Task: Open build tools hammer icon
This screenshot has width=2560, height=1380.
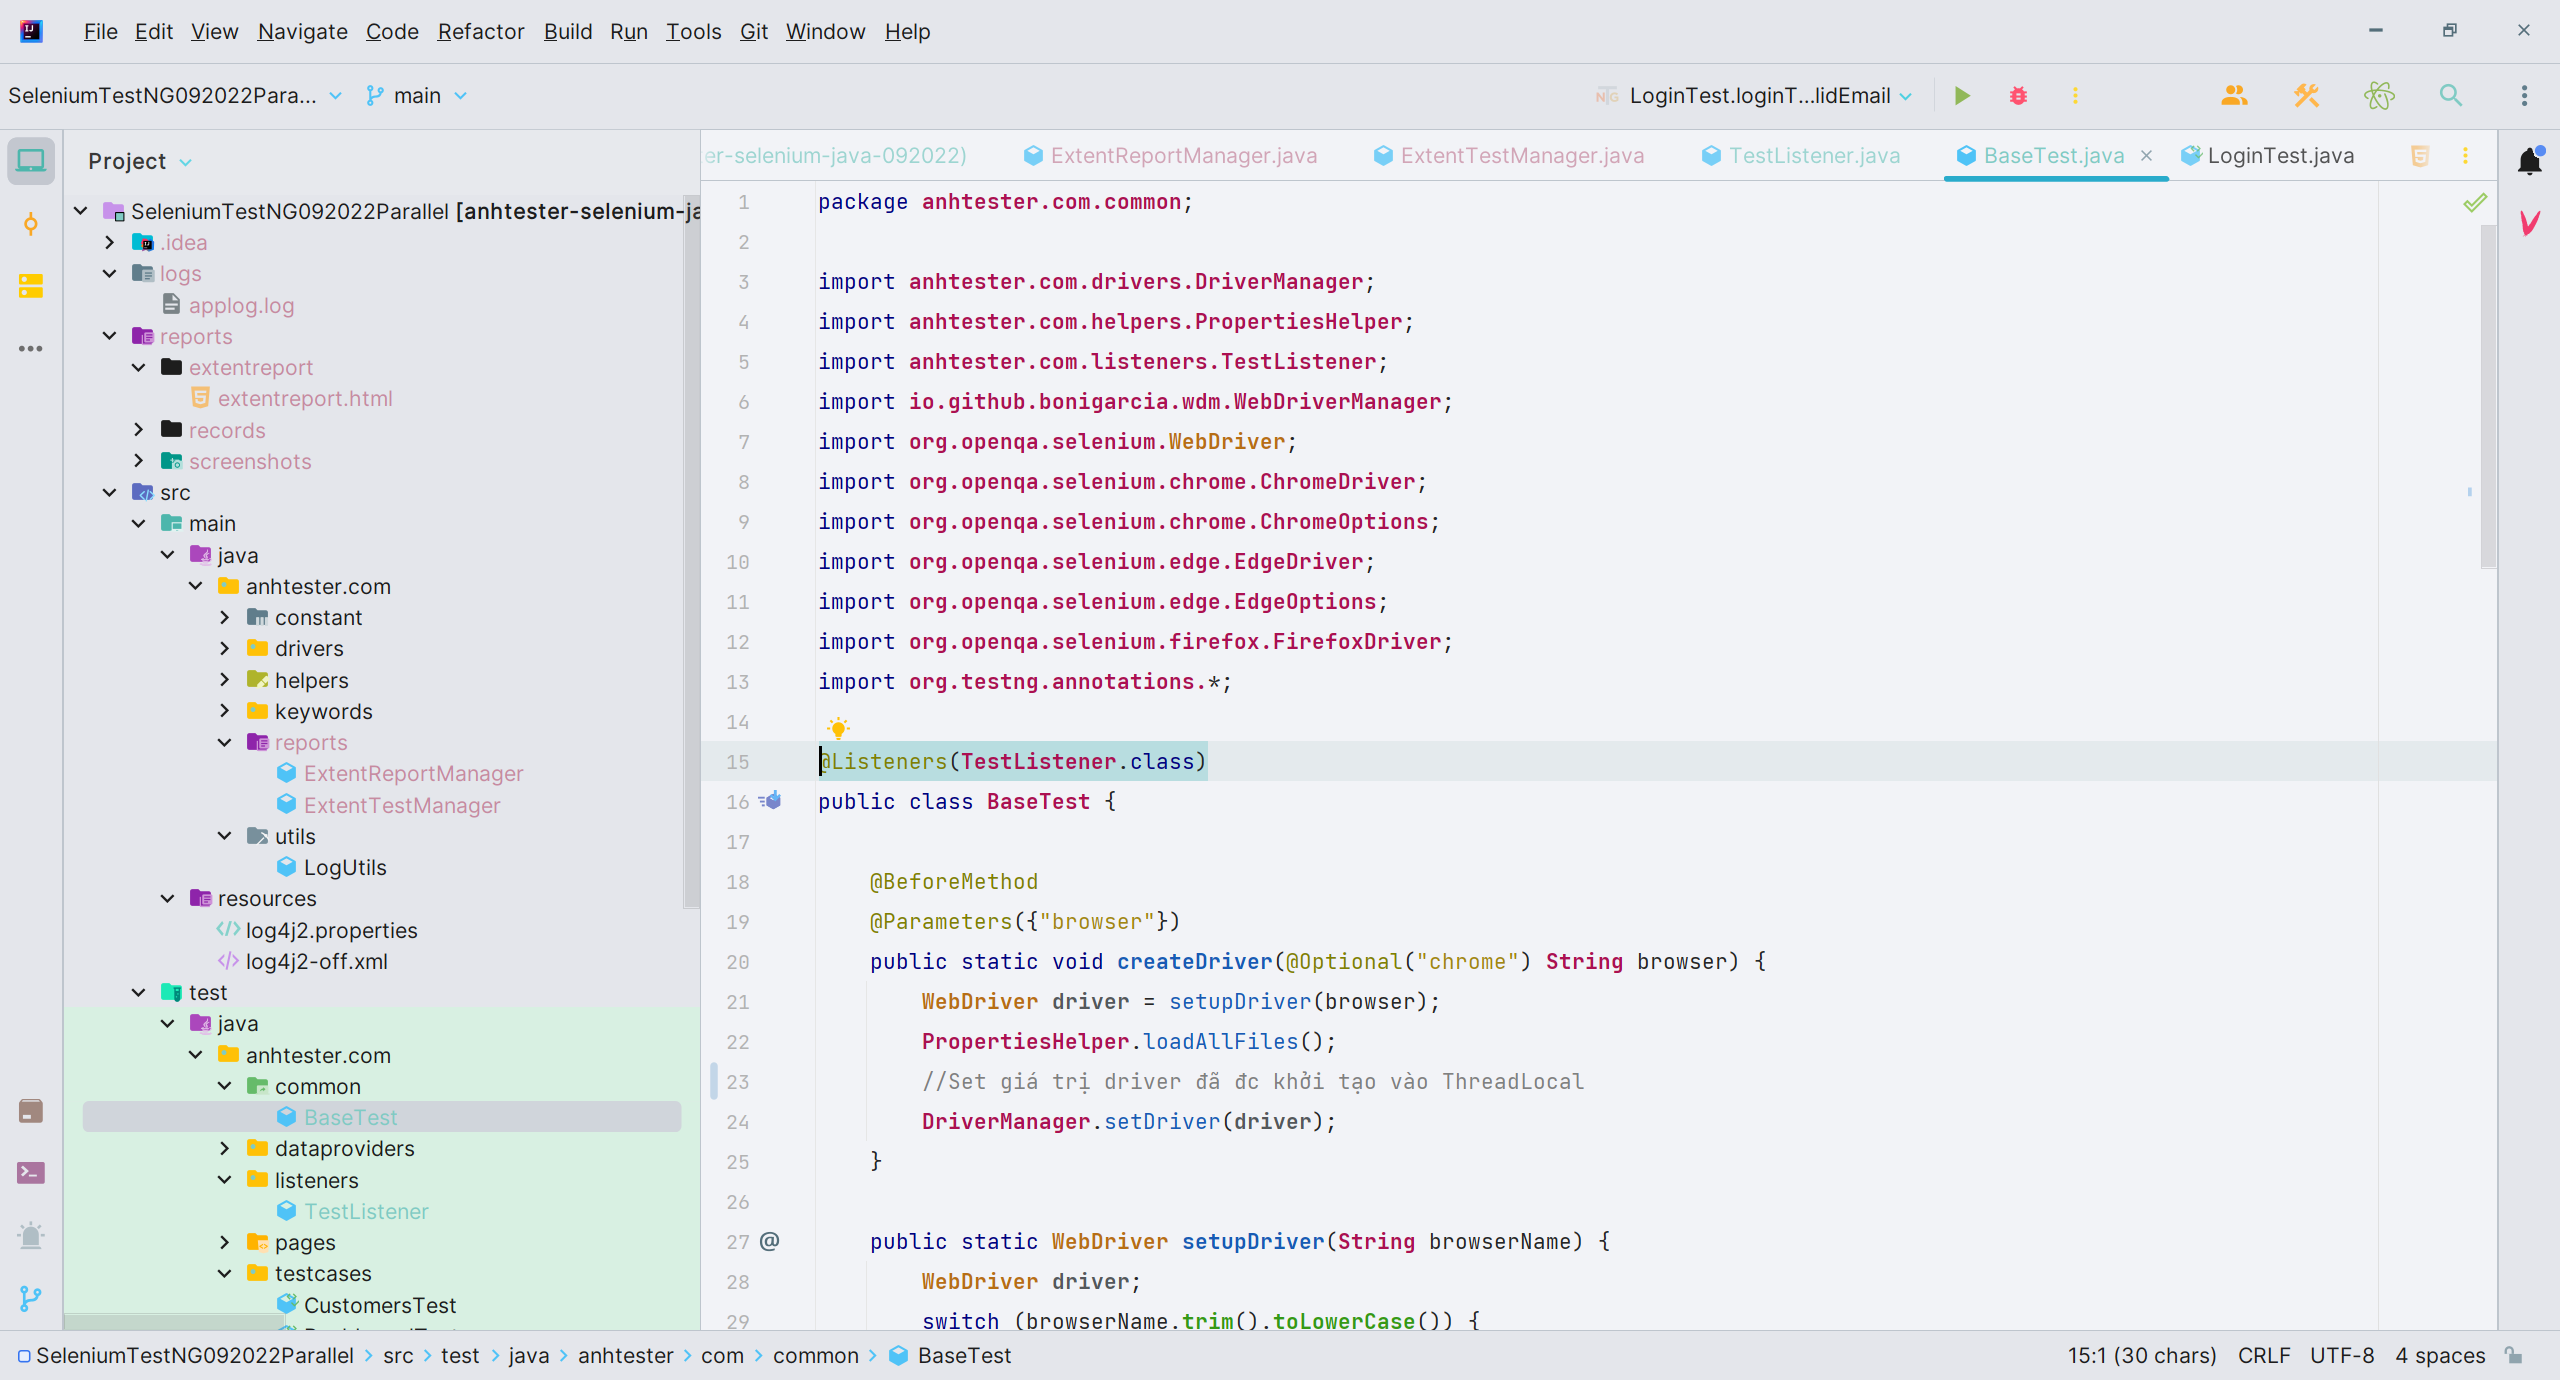Action: [x=2306, y=96]
